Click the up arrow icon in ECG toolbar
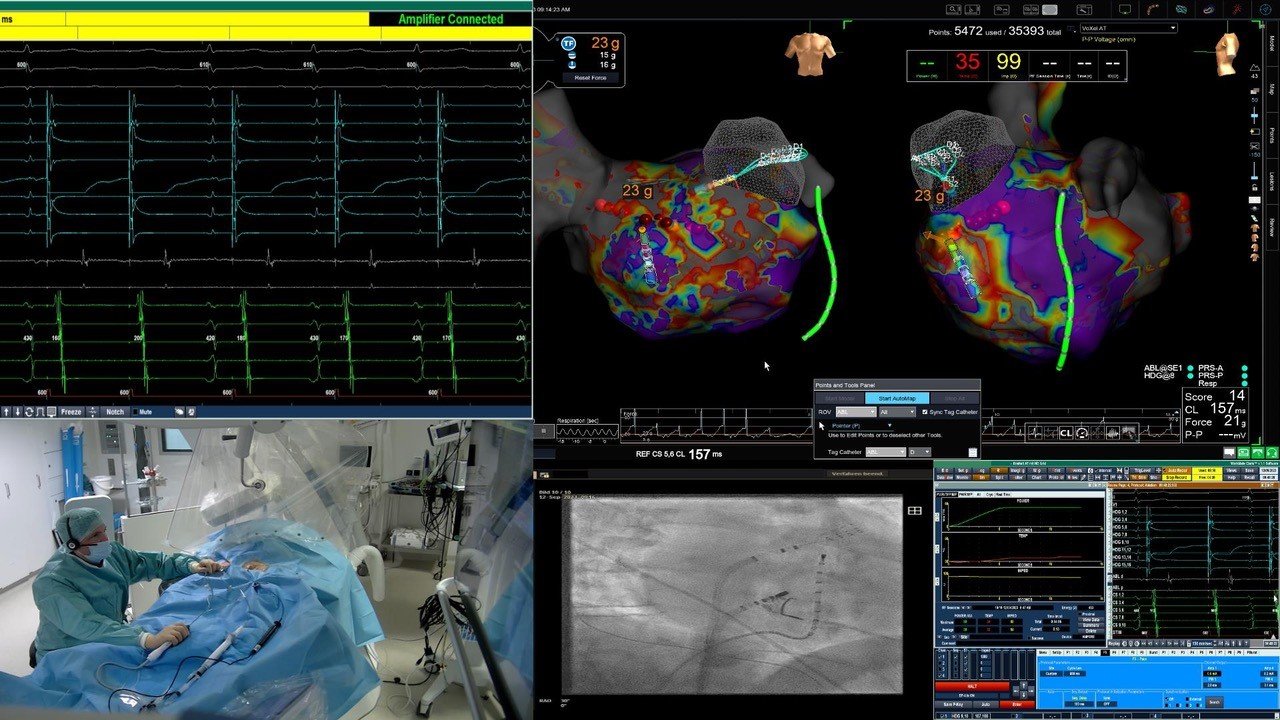The width and height of the screenshot is (1280, 720). point(6,412)
